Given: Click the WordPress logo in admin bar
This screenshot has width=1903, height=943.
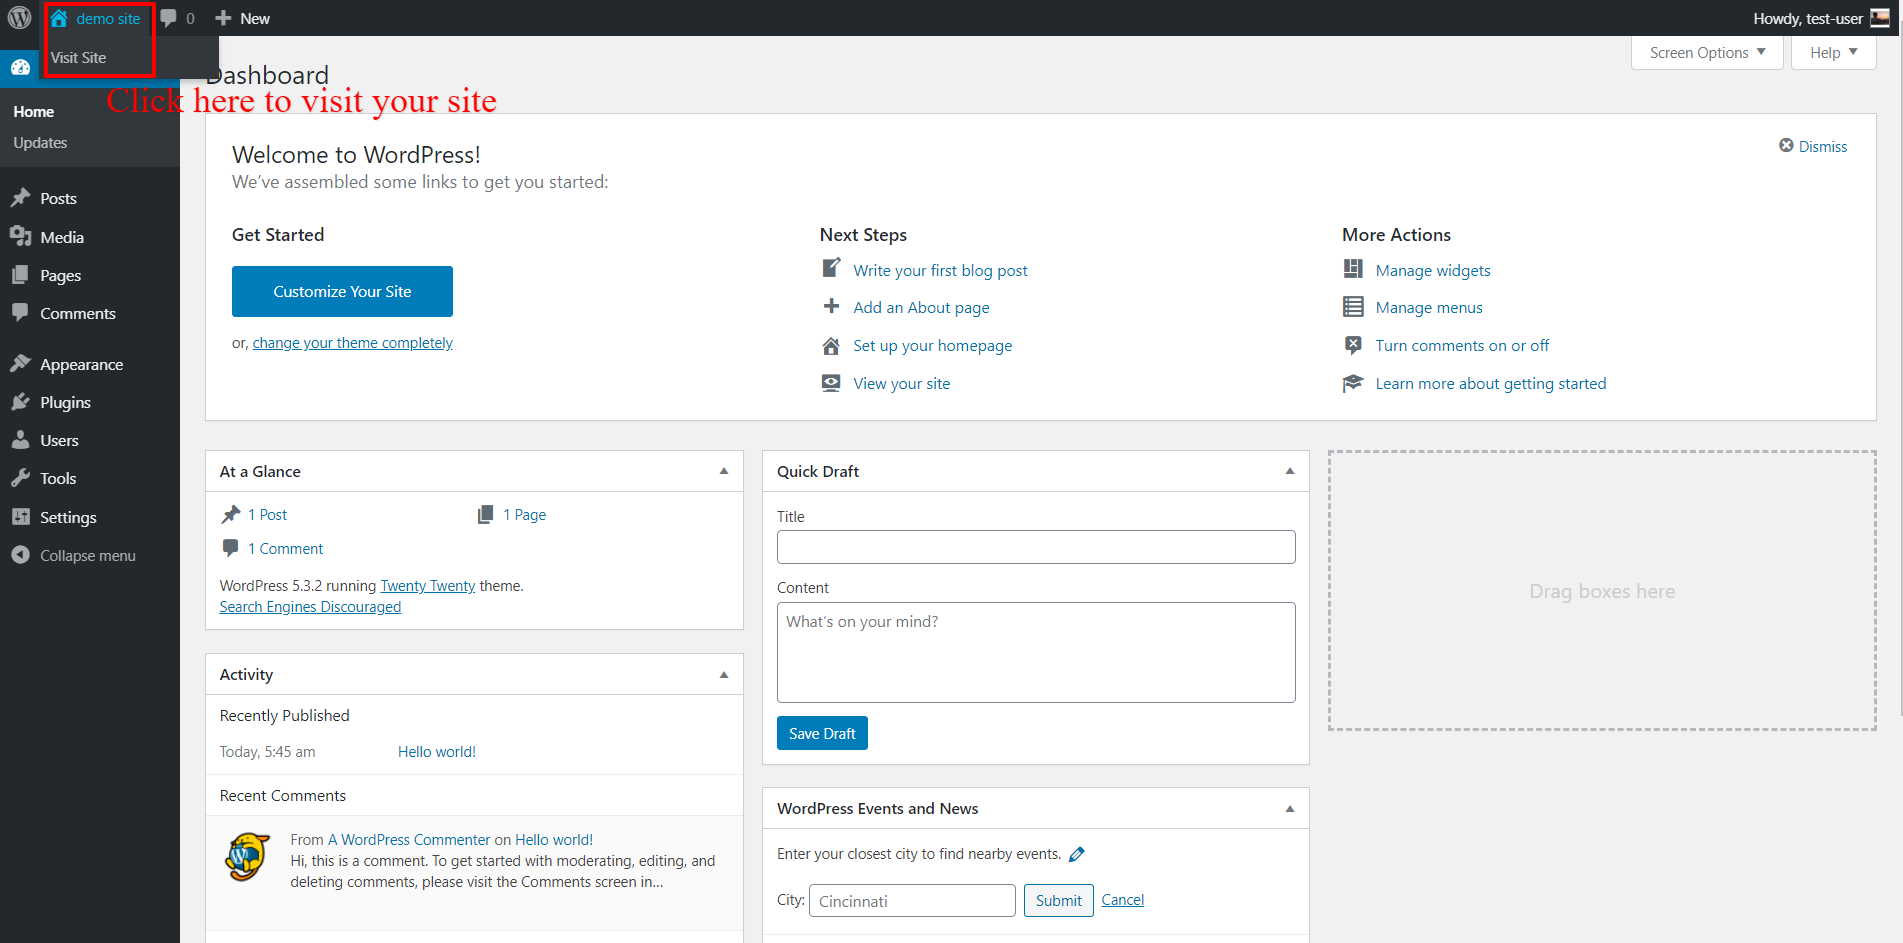Looking at the screenshot, I should click(20, 18).
